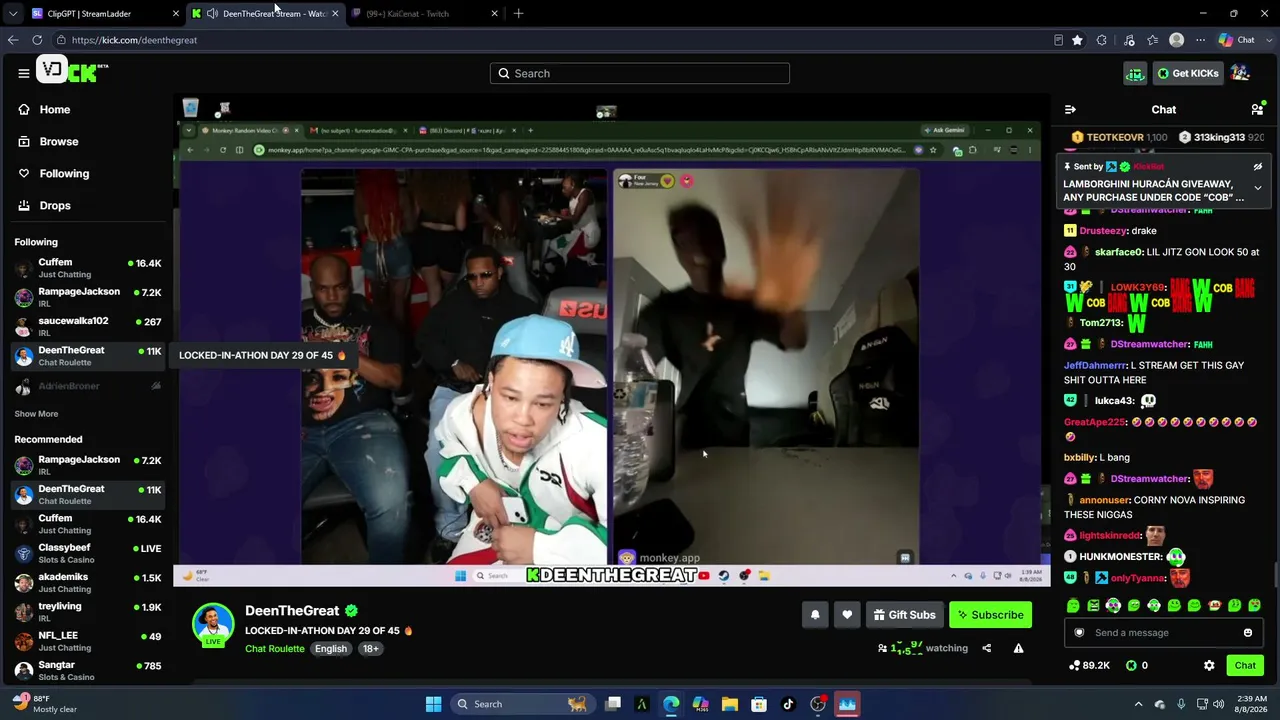Open AdrienBroner channel in Following list
The image size is (1280, 720).
point(87,386)
